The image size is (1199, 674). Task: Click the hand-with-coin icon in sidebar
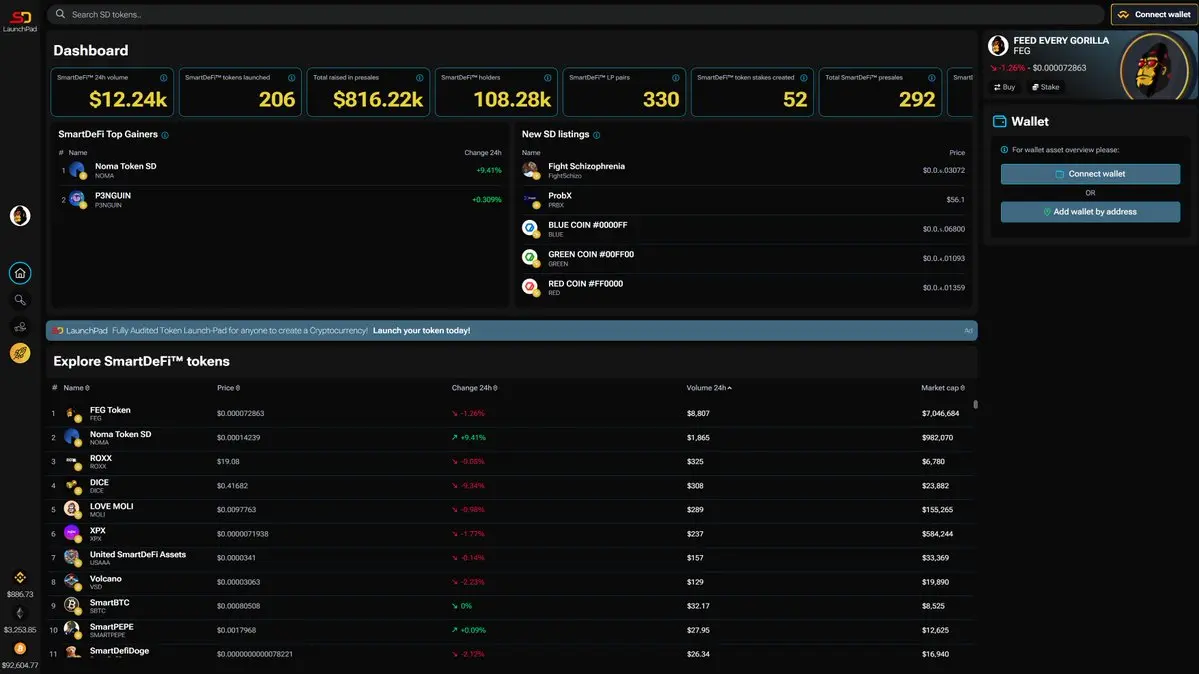[20, 326]
